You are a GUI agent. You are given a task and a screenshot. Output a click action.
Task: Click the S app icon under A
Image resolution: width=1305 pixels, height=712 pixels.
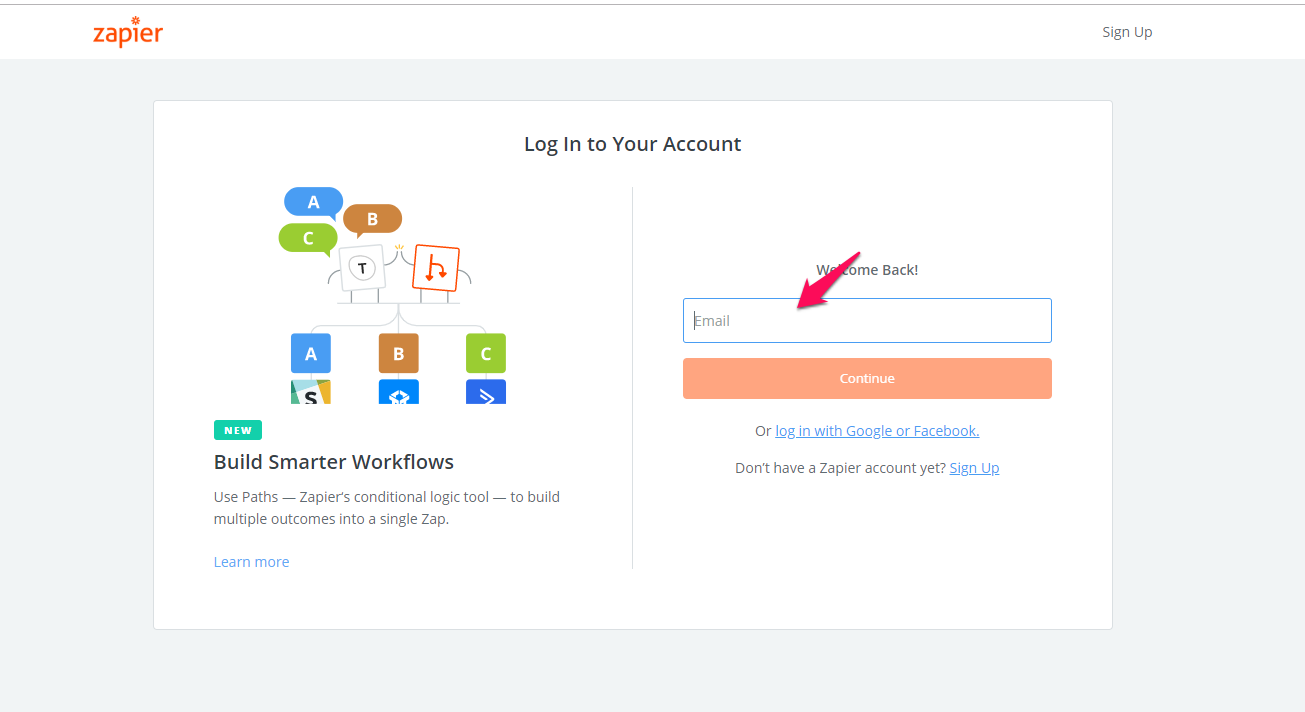point(311,392)
